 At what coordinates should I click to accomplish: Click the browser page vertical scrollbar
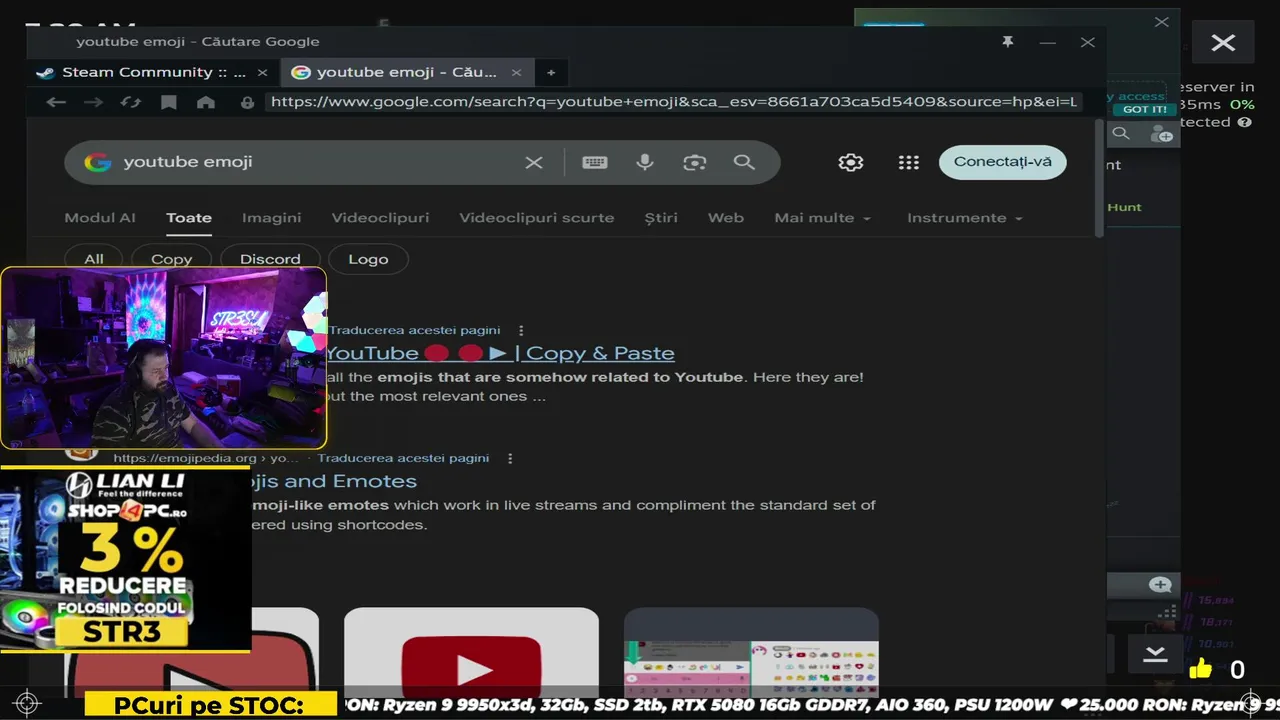pyautogui.click(x=1100, y=178)
